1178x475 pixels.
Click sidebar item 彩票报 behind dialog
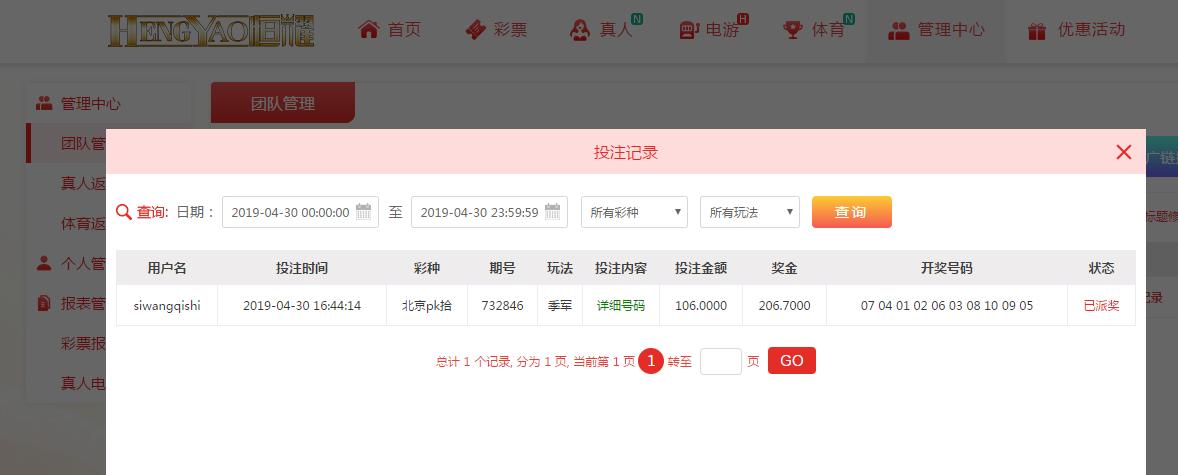click(83, 343)
